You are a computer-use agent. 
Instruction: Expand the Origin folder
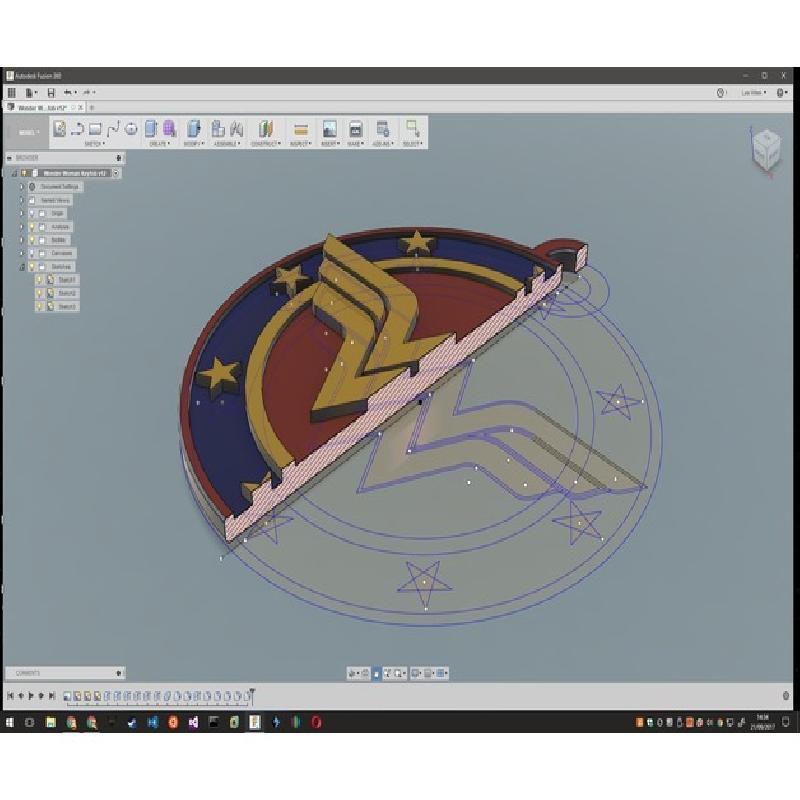[21, 213]
